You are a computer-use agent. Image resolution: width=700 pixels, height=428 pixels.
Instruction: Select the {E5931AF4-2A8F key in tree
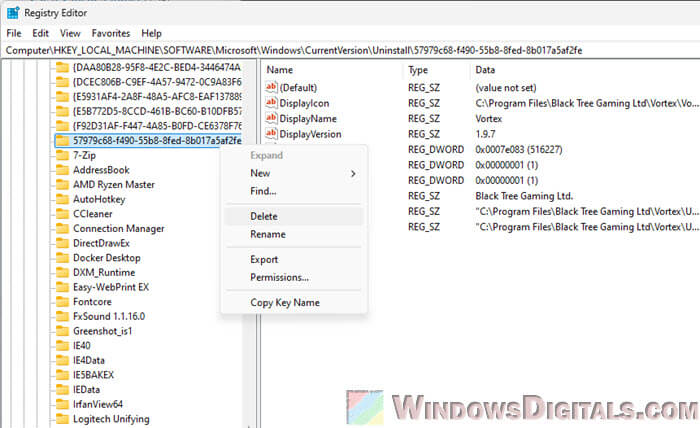[156, 97]
